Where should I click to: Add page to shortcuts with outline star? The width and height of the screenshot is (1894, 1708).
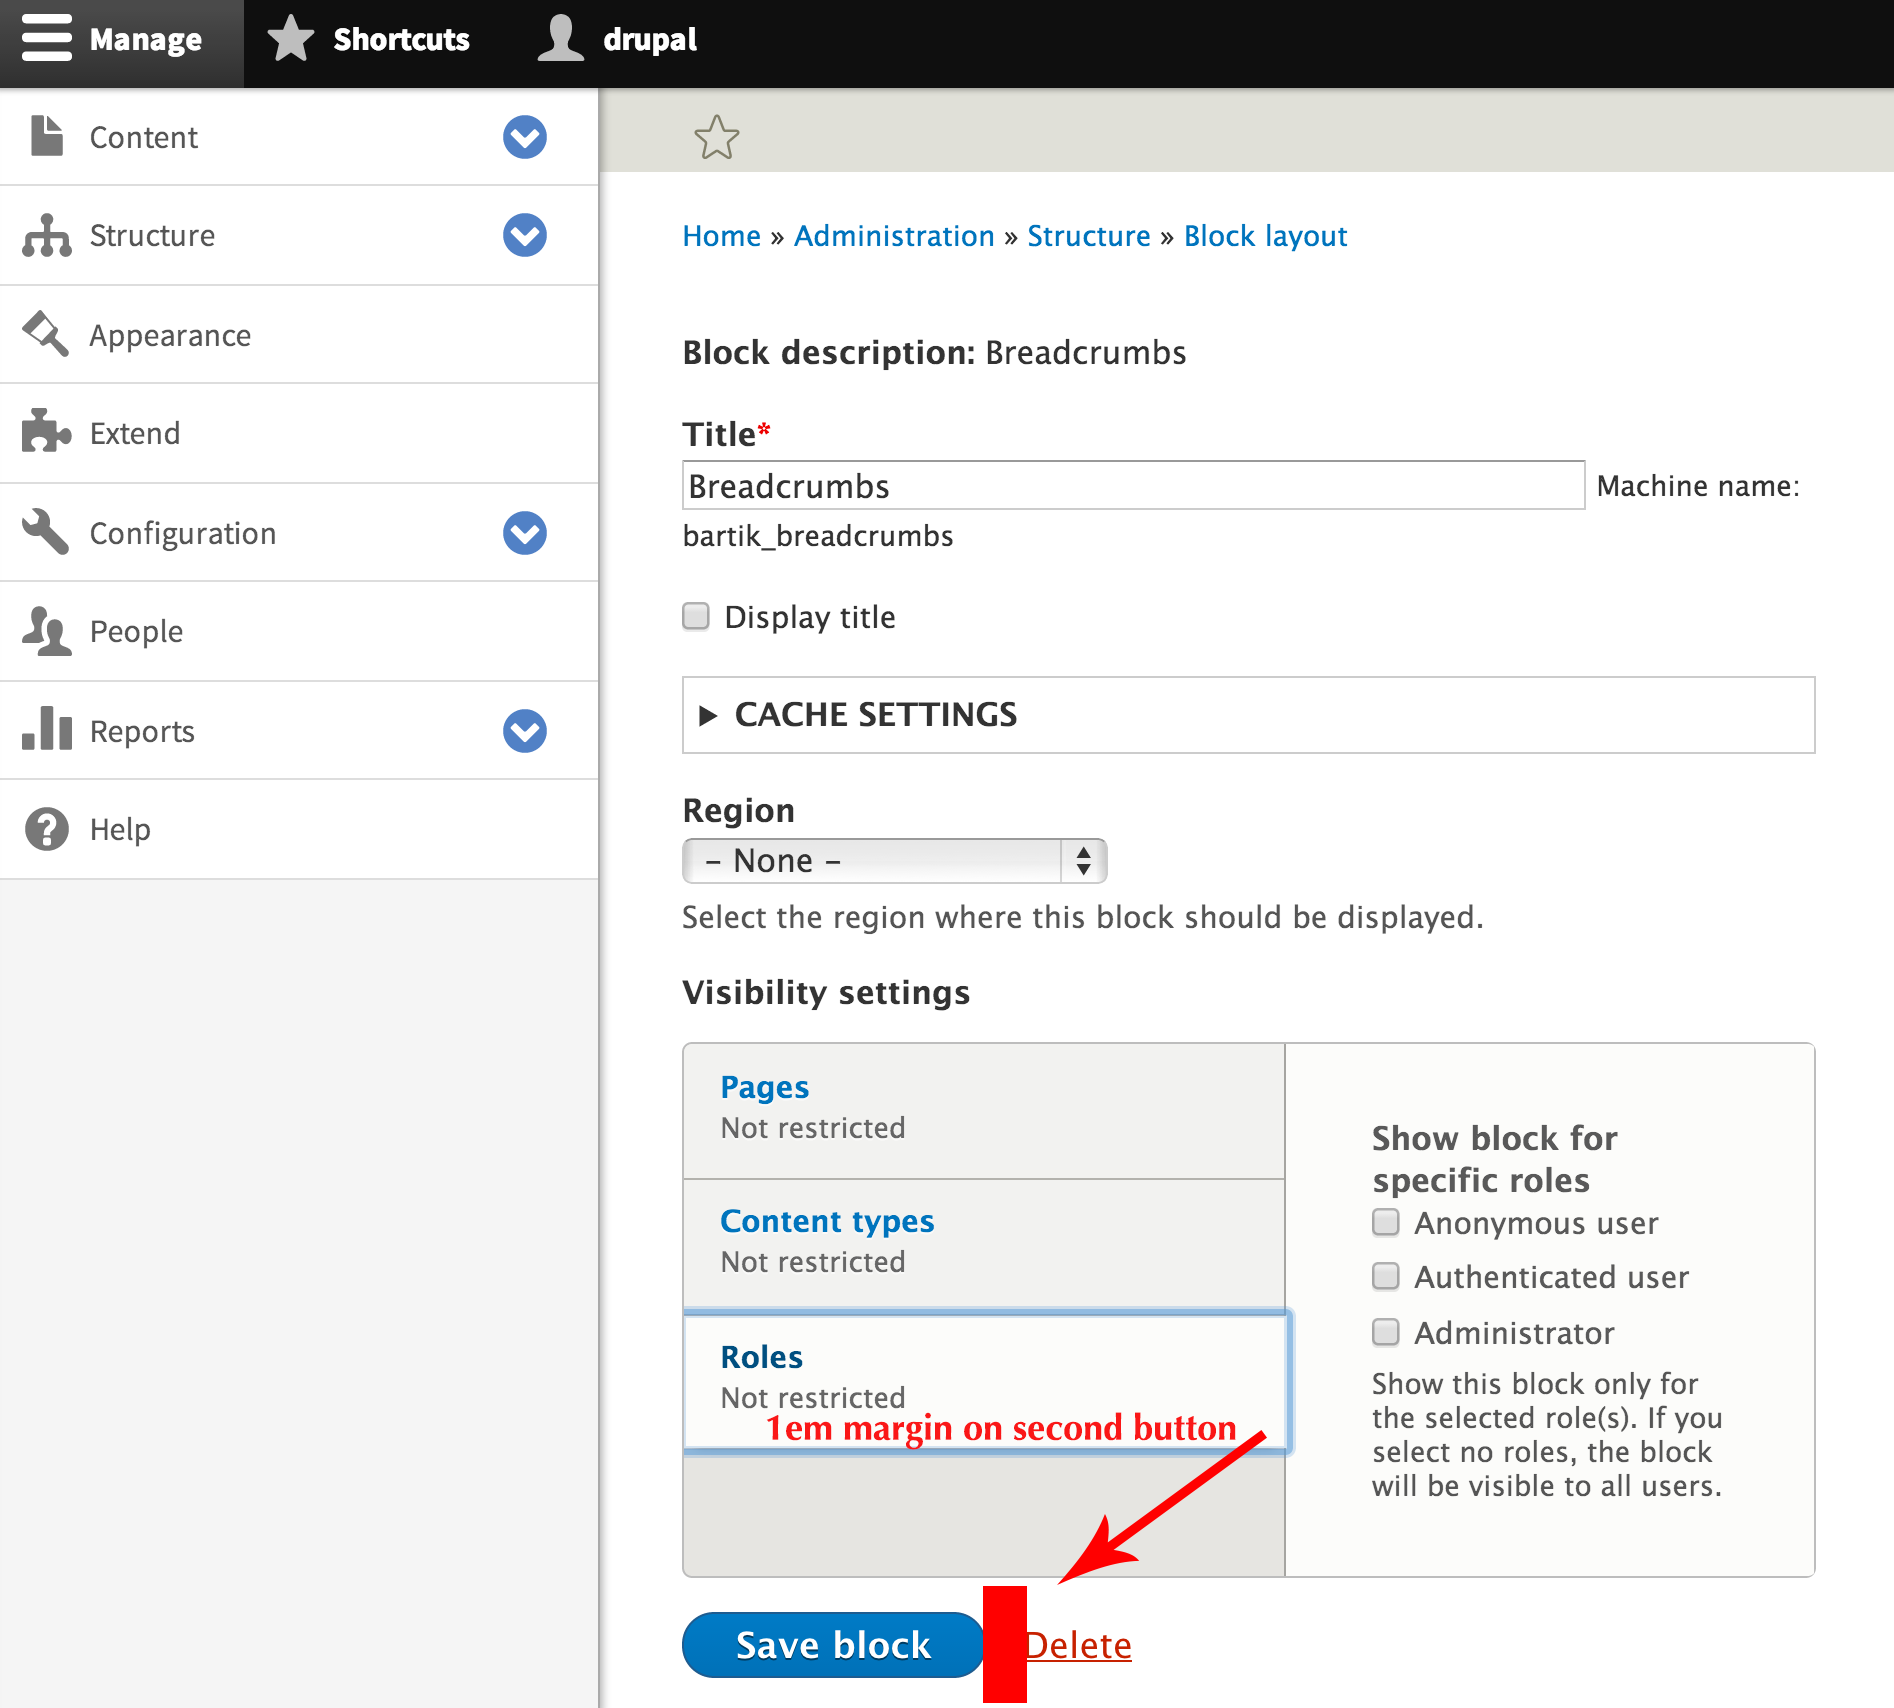716,138
